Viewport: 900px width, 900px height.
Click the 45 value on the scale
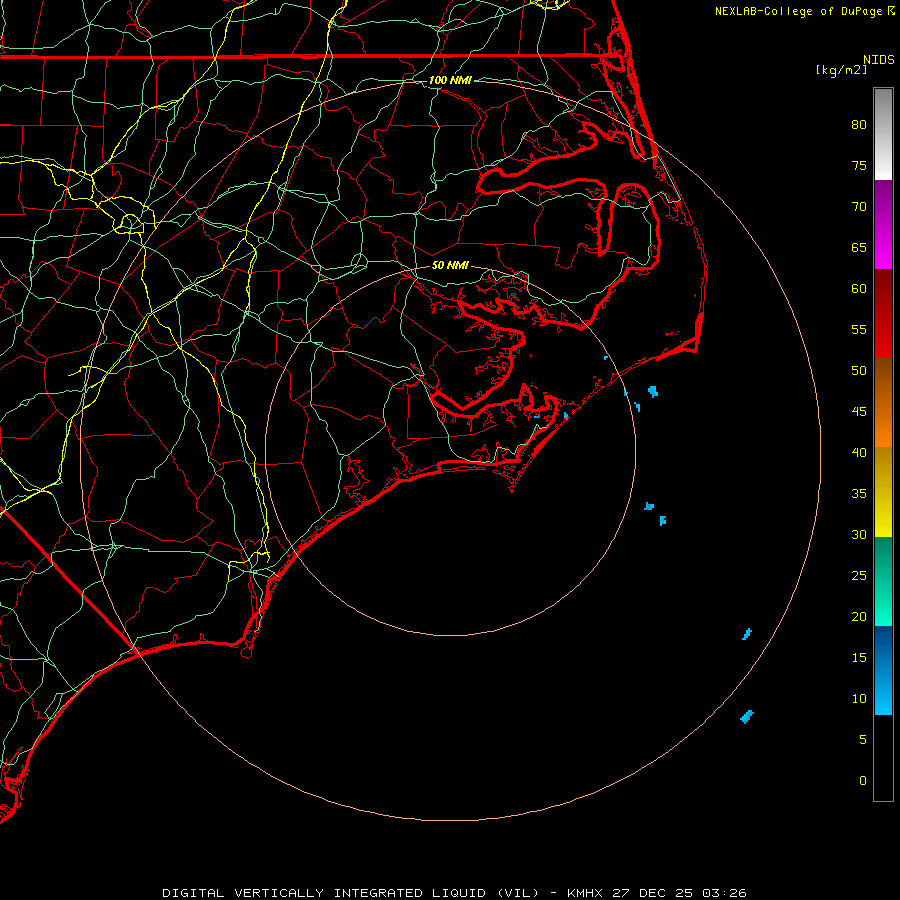click(859, 412)
